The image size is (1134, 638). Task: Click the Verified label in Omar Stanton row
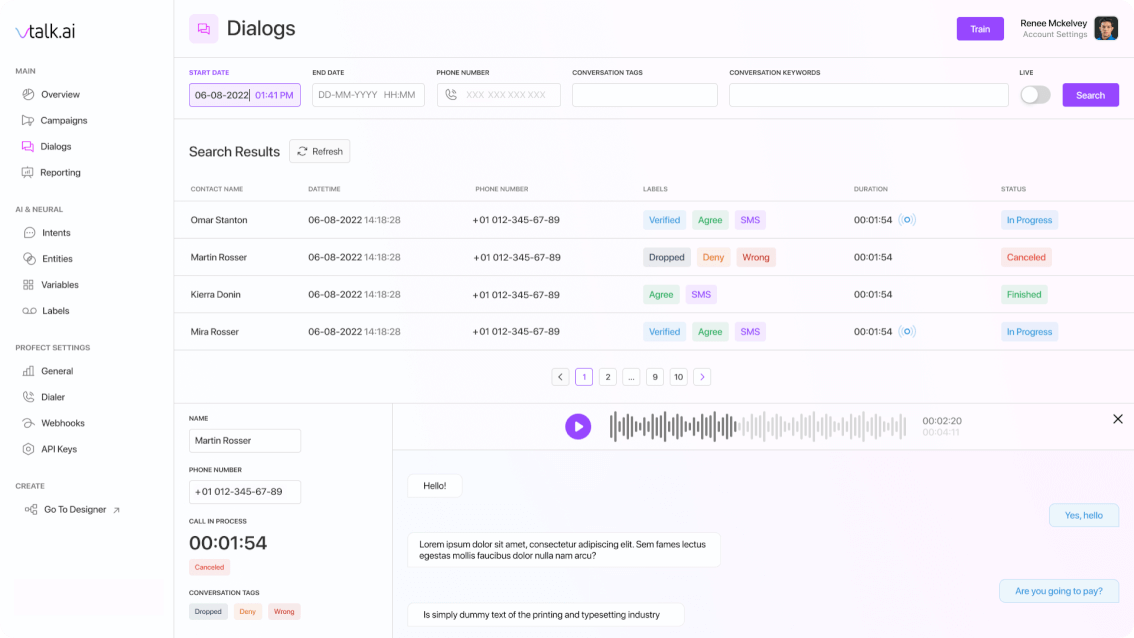664,220
